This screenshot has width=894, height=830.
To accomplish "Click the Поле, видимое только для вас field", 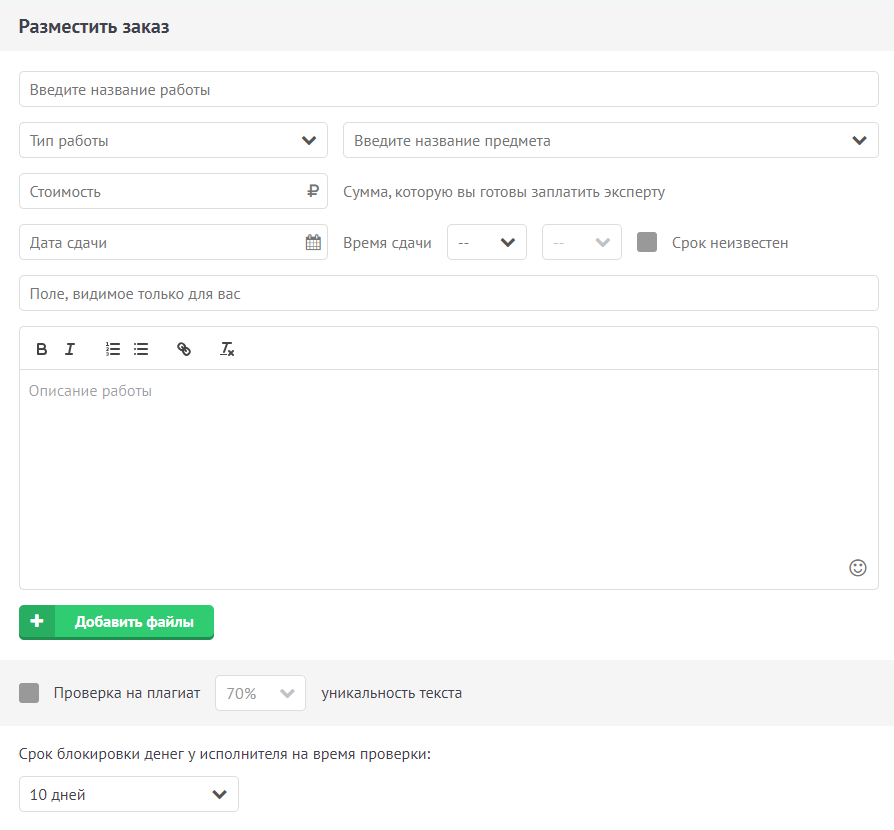I will click(448, 293).
